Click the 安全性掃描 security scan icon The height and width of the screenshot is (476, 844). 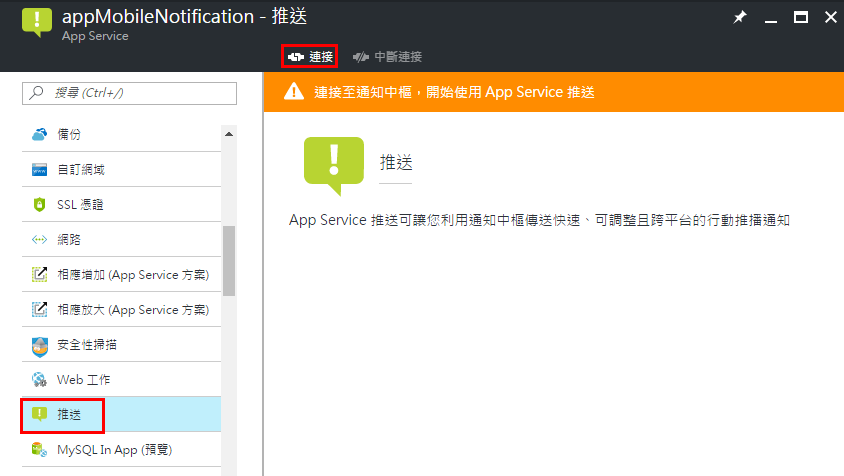(39, 346)
